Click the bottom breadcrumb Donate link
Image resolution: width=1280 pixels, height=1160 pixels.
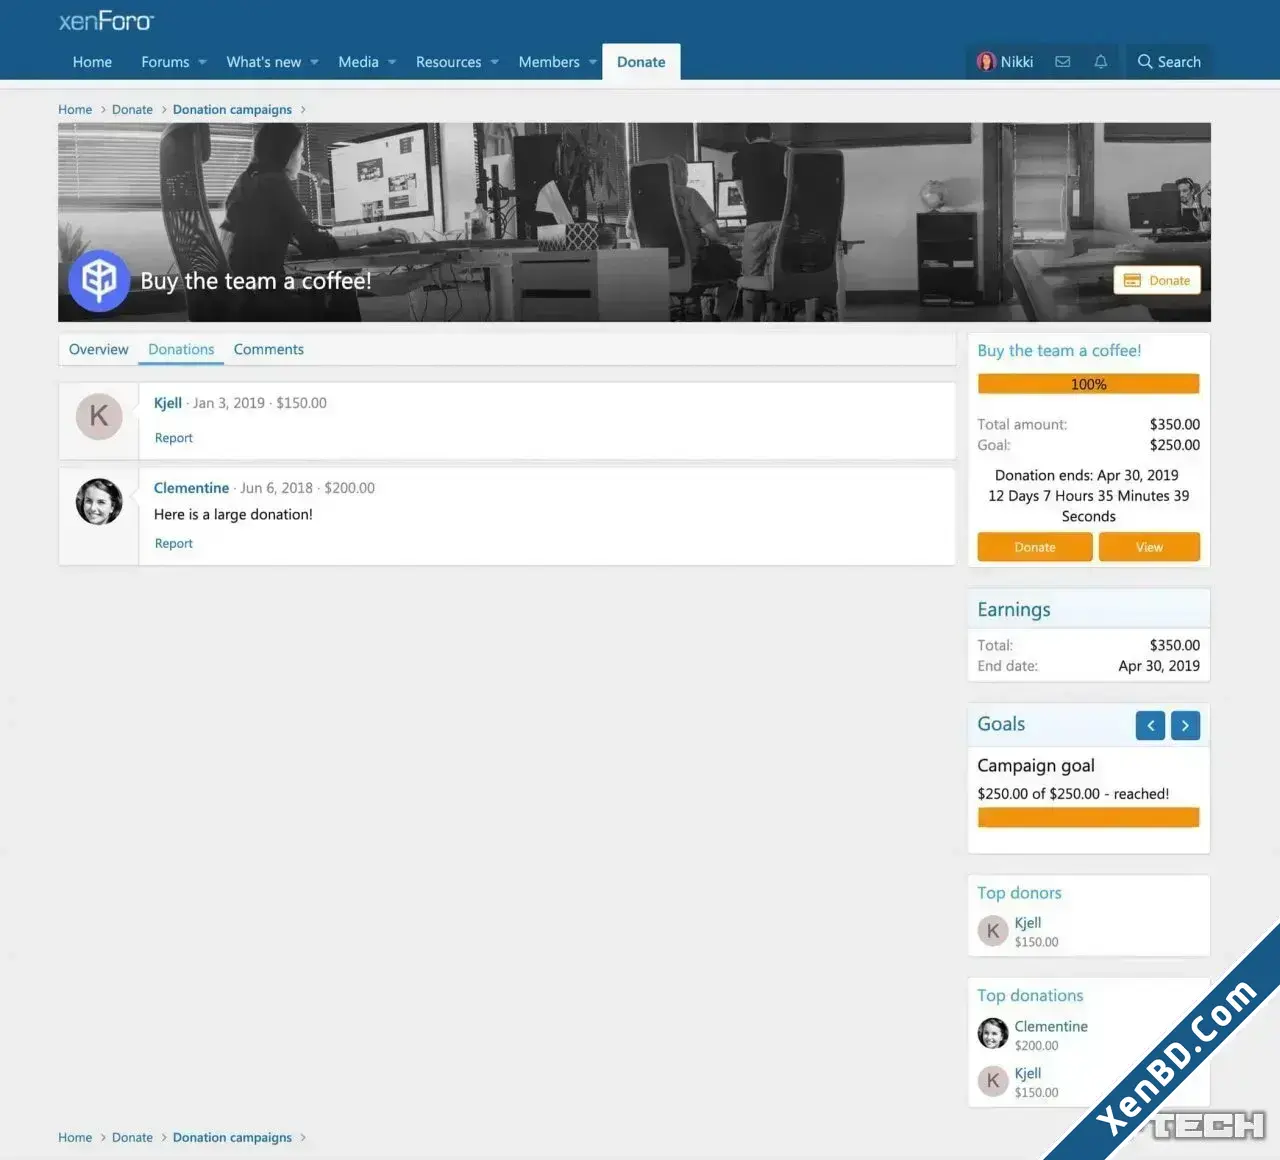click(x=132, y=1138)
